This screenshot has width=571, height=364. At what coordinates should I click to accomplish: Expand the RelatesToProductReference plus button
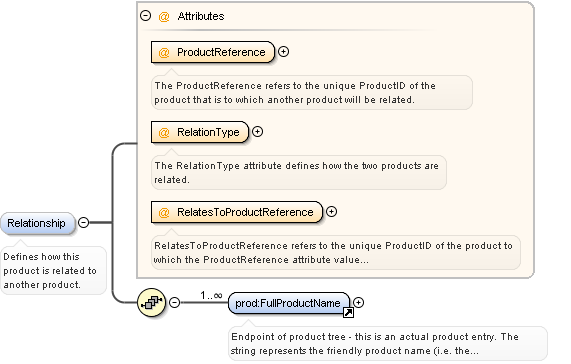click(331, 211)
